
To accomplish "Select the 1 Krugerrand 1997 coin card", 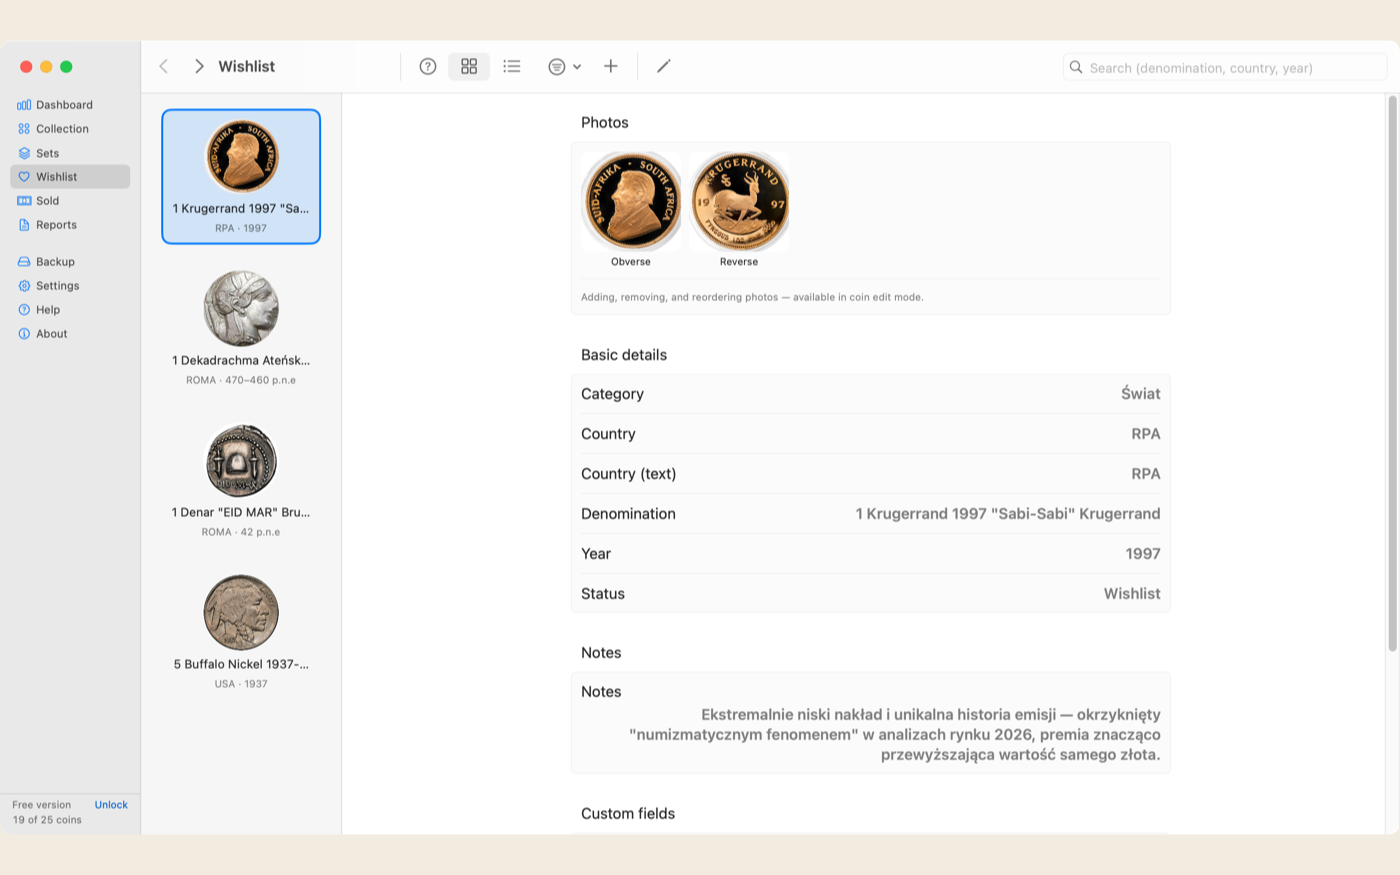I will click(241, 176).
